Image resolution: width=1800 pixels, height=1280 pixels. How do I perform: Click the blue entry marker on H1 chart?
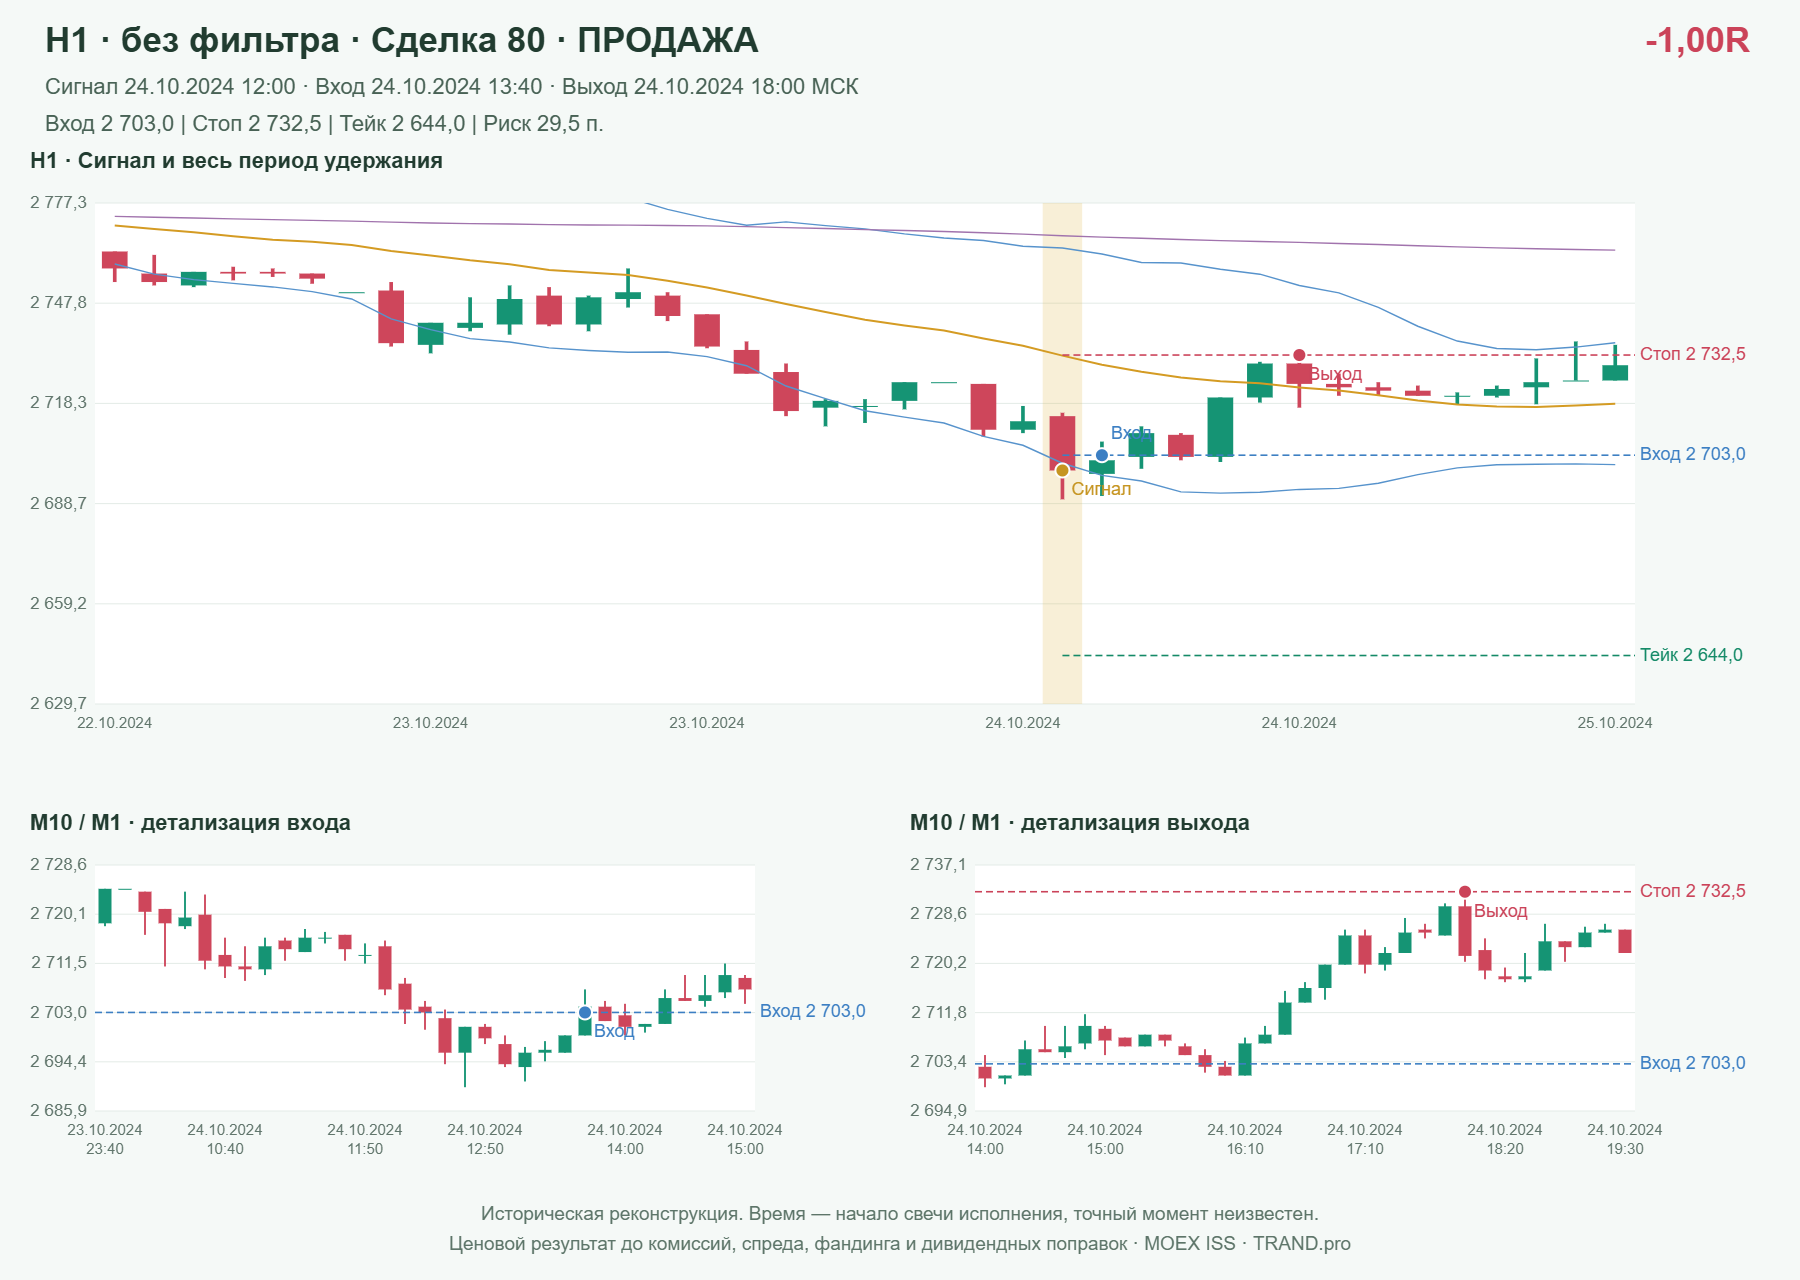coord(1101,455)
